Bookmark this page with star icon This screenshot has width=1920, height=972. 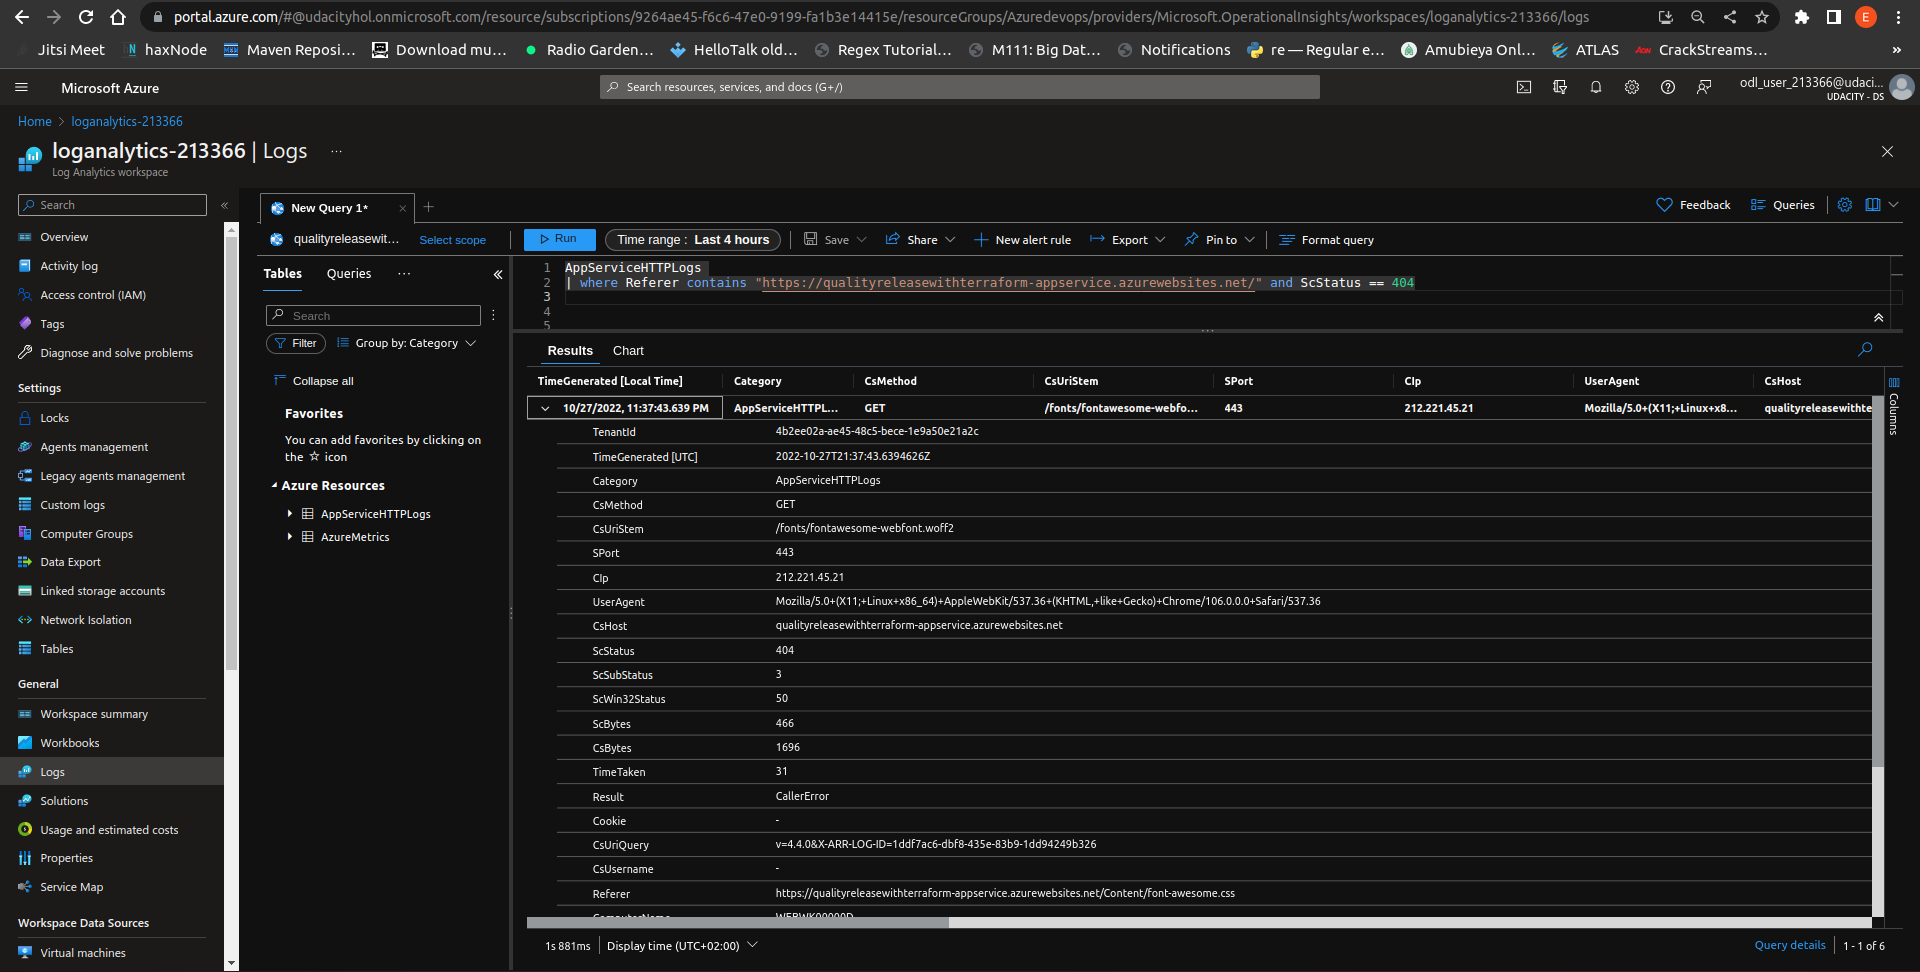click(x=1762, y=17)
